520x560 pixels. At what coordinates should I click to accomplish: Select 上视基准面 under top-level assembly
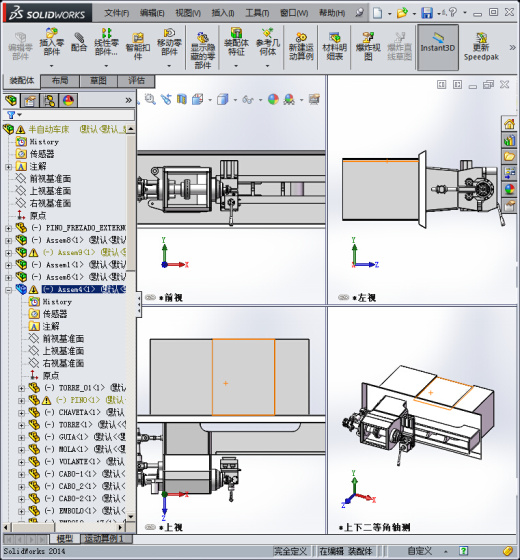(x=51, y=191)
